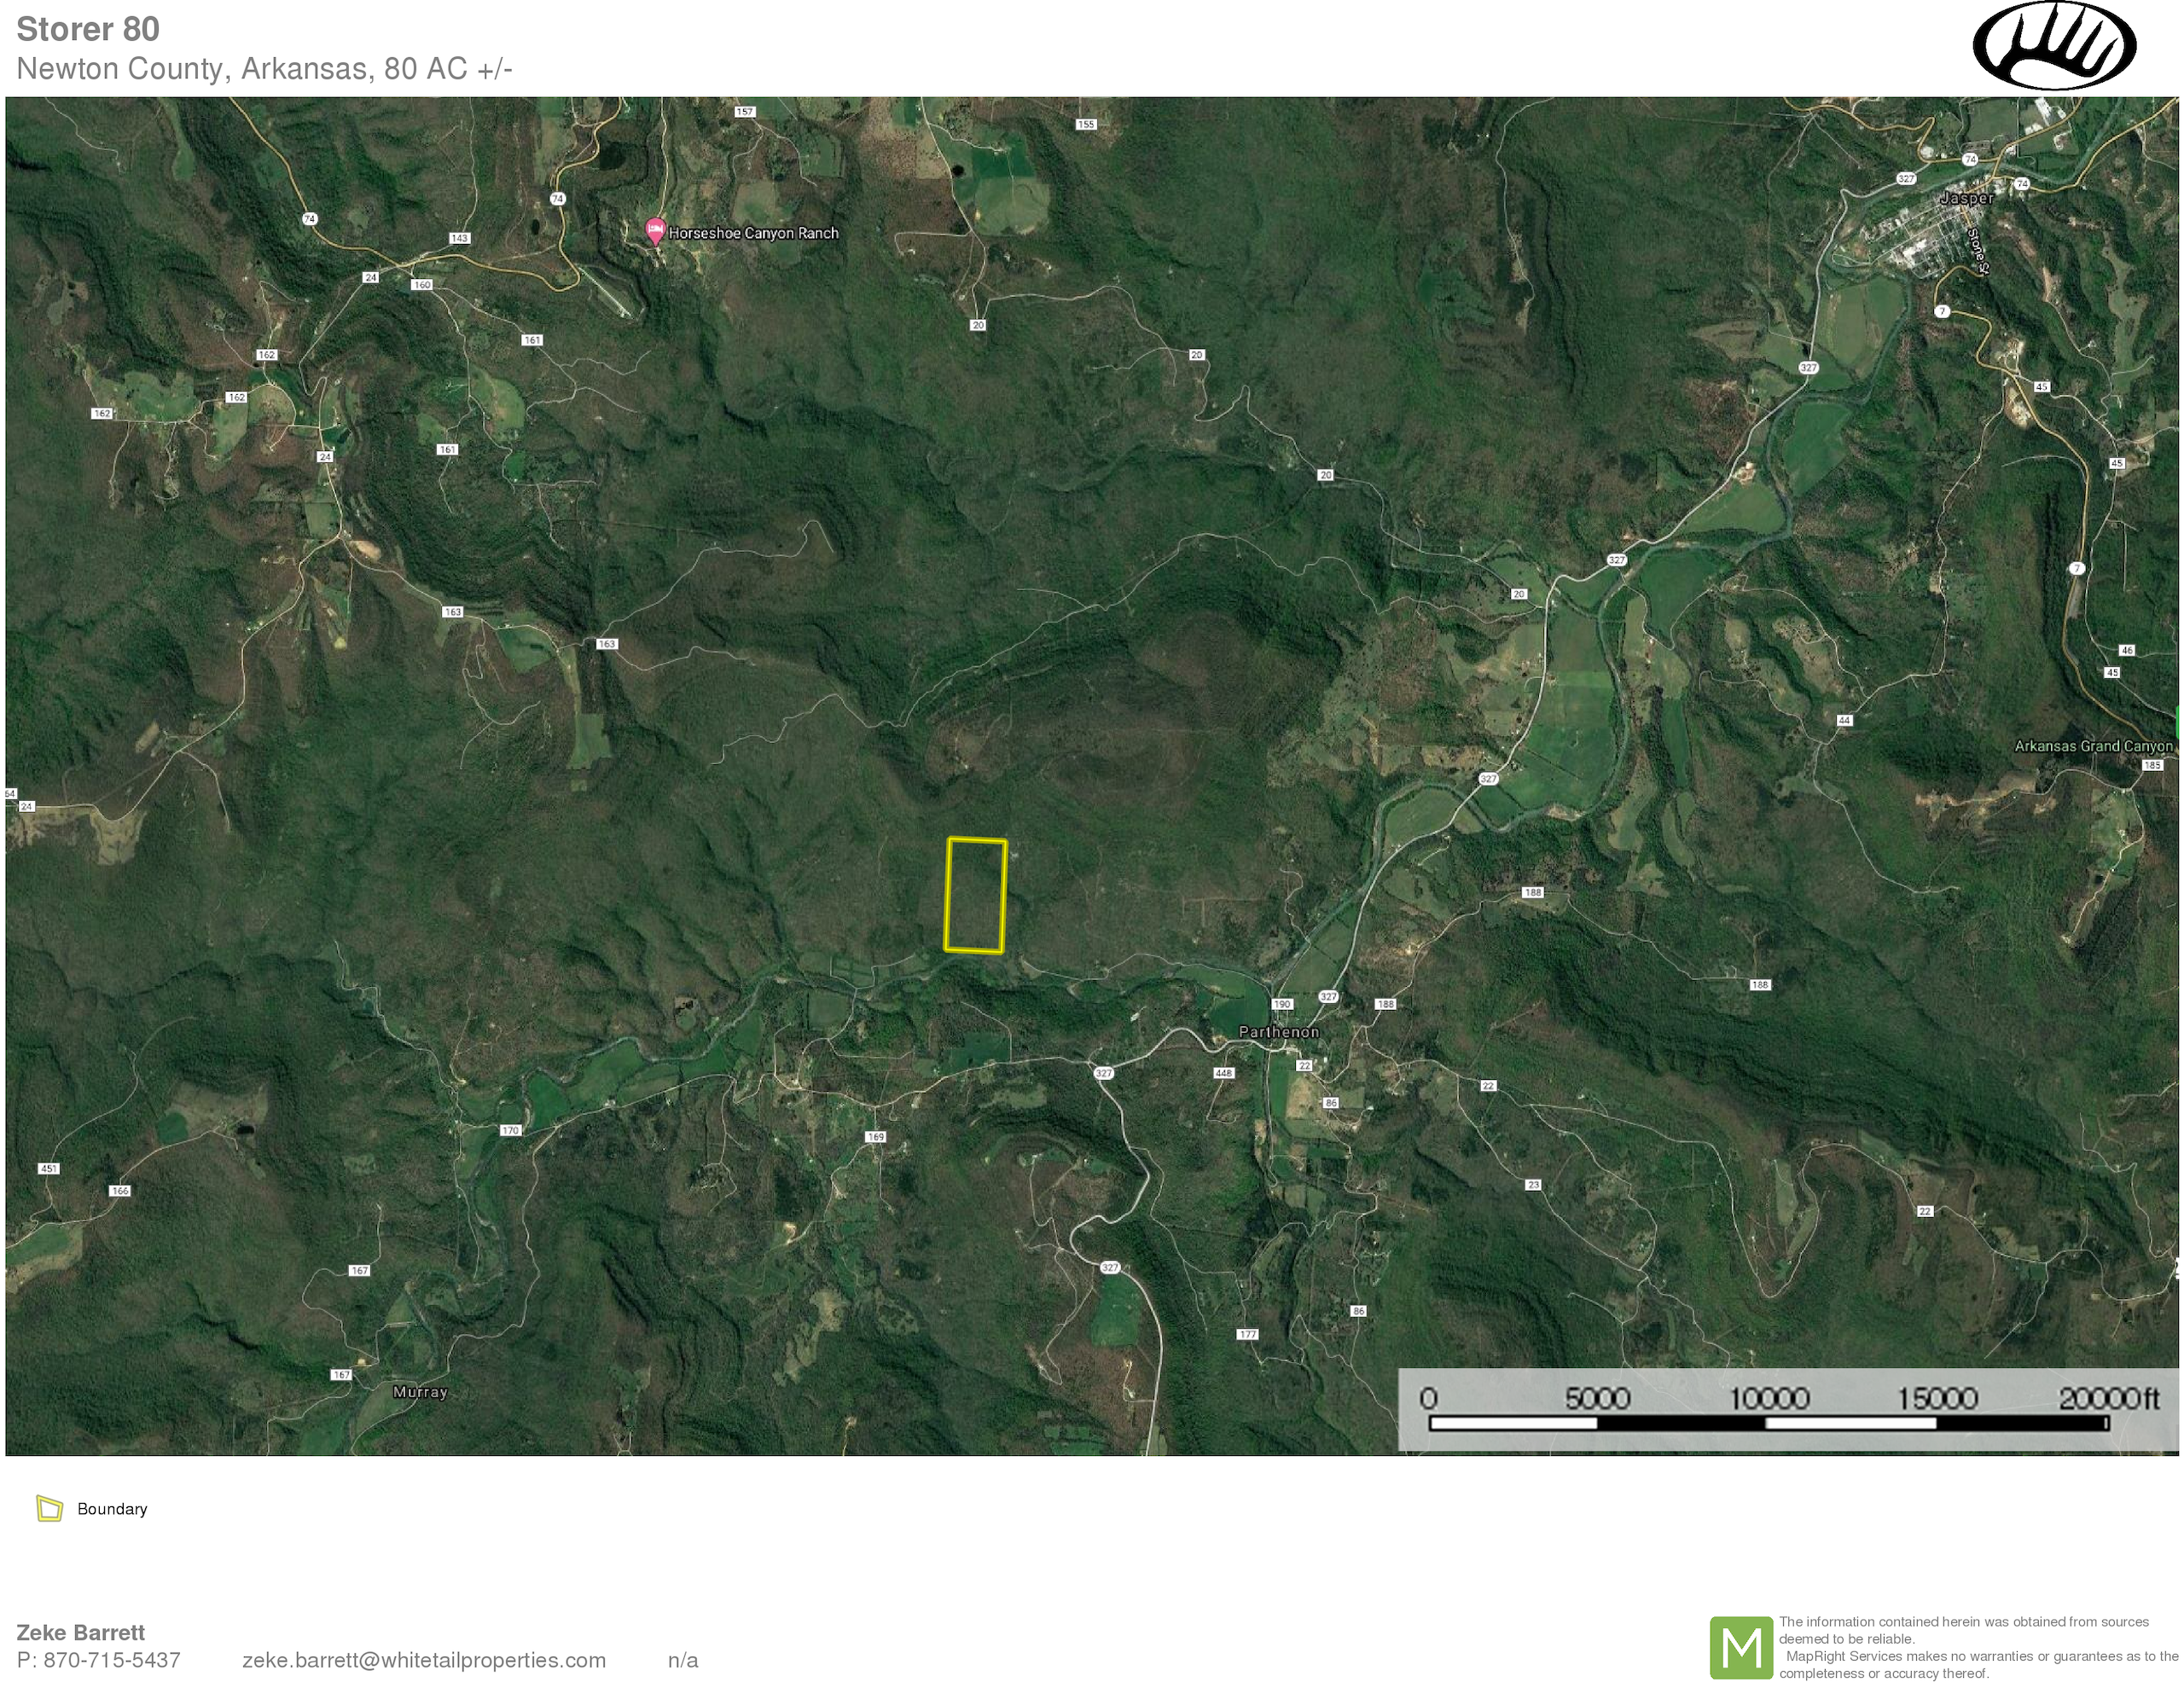Click the Boundary legend text
The height and width of the screenshot is (1688, 2184).
point(112,1509)
